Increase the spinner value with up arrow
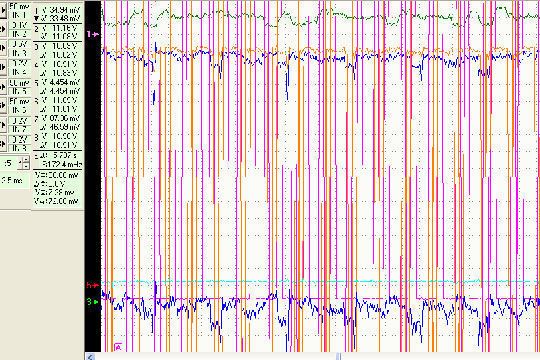 point(25,160)
